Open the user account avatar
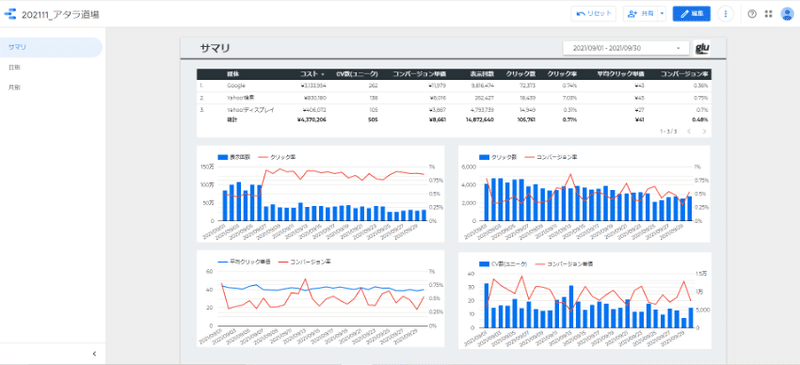Viewport: 800px width, 365px height. point(787,14)
